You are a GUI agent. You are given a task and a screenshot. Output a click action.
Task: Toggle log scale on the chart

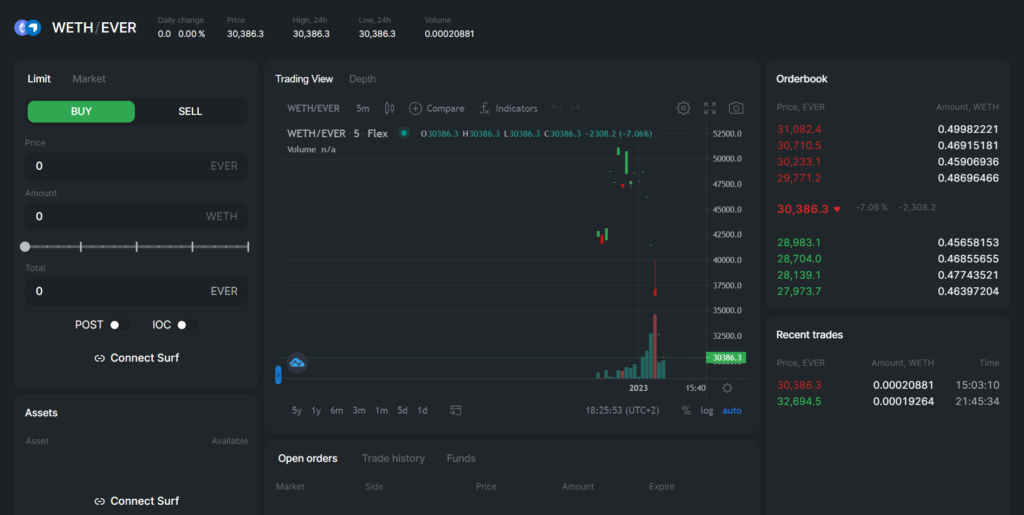point(707,411)
